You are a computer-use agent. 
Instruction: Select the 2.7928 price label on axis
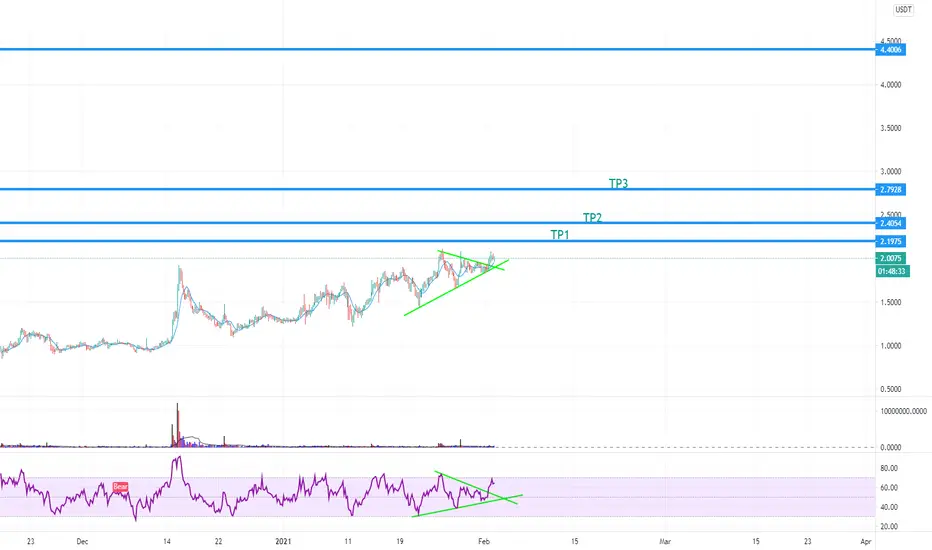coord(890,190)
